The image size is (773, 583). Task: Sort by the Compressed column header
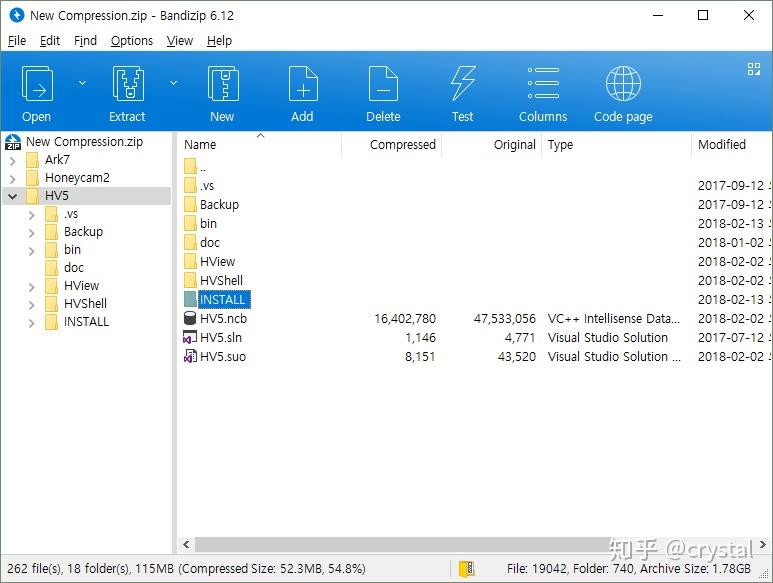pos(391,144)
